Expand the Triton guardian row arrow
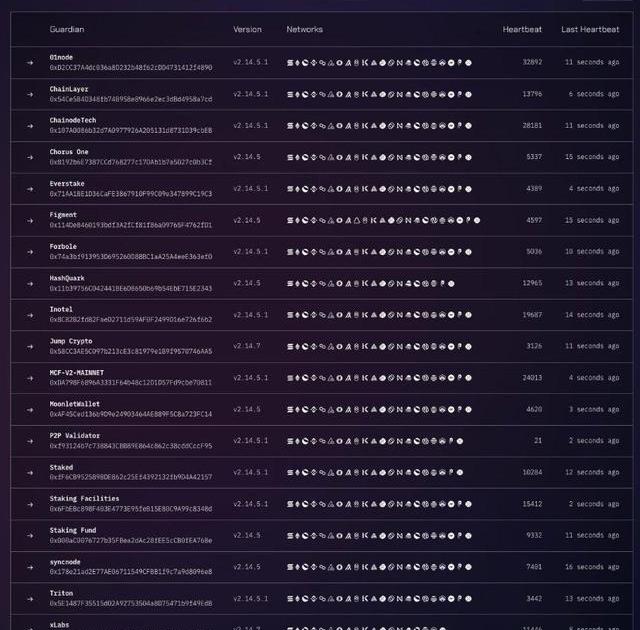Viewport: 640px width, 630px height. click(30, 599)
